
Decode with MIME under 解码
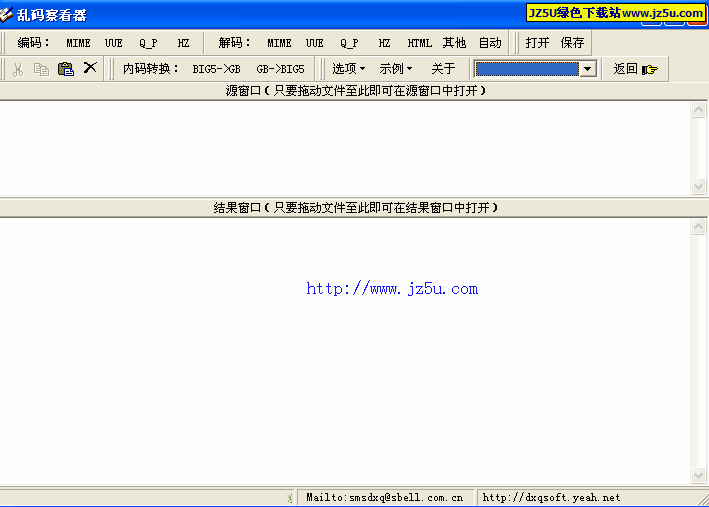coord(279,43)
